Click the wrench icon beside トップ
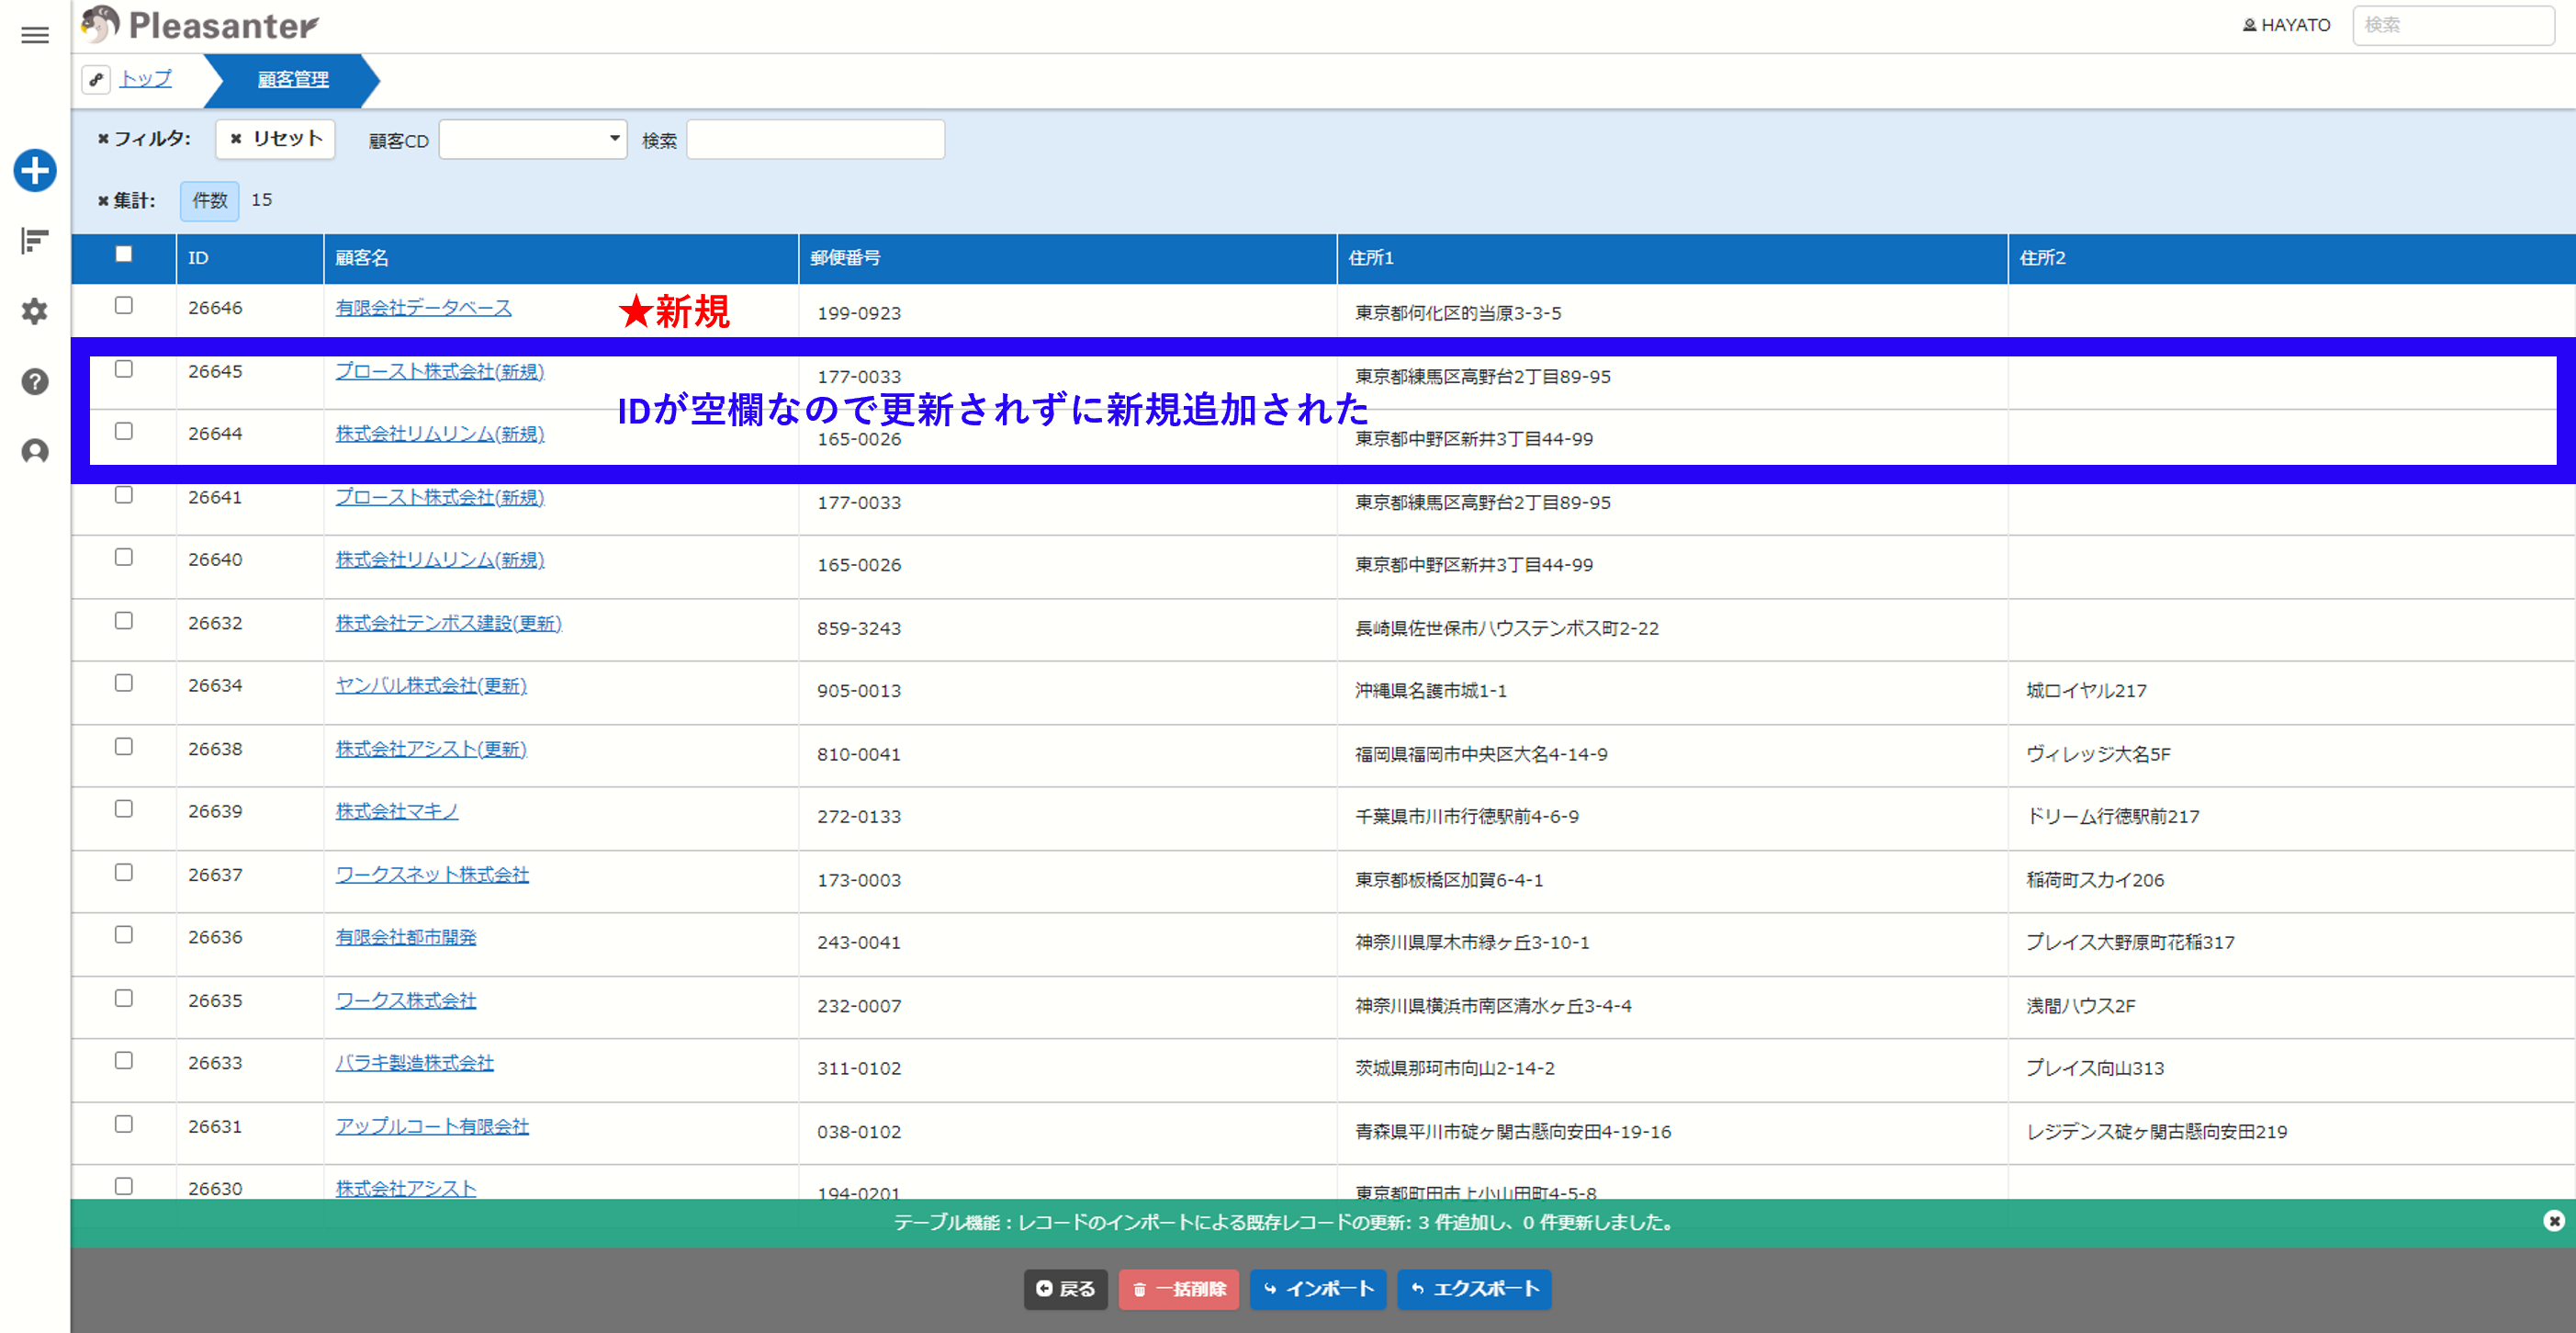2576x1333 pixels. pos(96,79)
